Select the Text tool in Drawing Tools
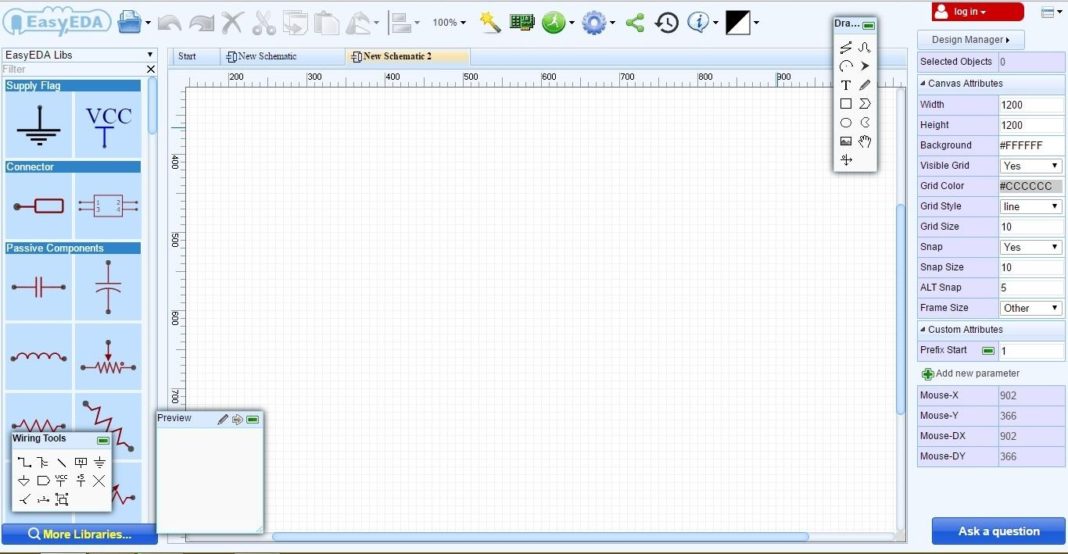The image size is (1068, 554). click(846, 85)
